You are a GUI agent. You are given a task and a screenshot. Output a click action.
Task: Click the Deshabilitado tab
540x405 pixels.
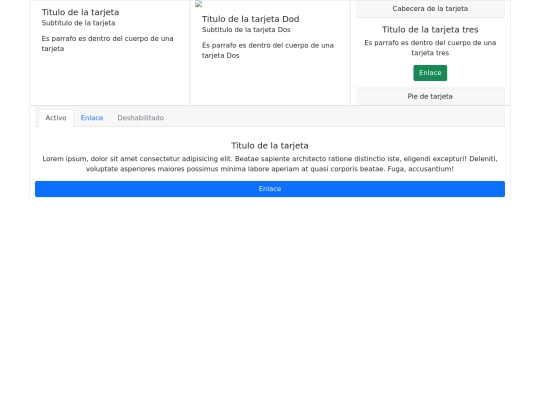pos(141,118)
